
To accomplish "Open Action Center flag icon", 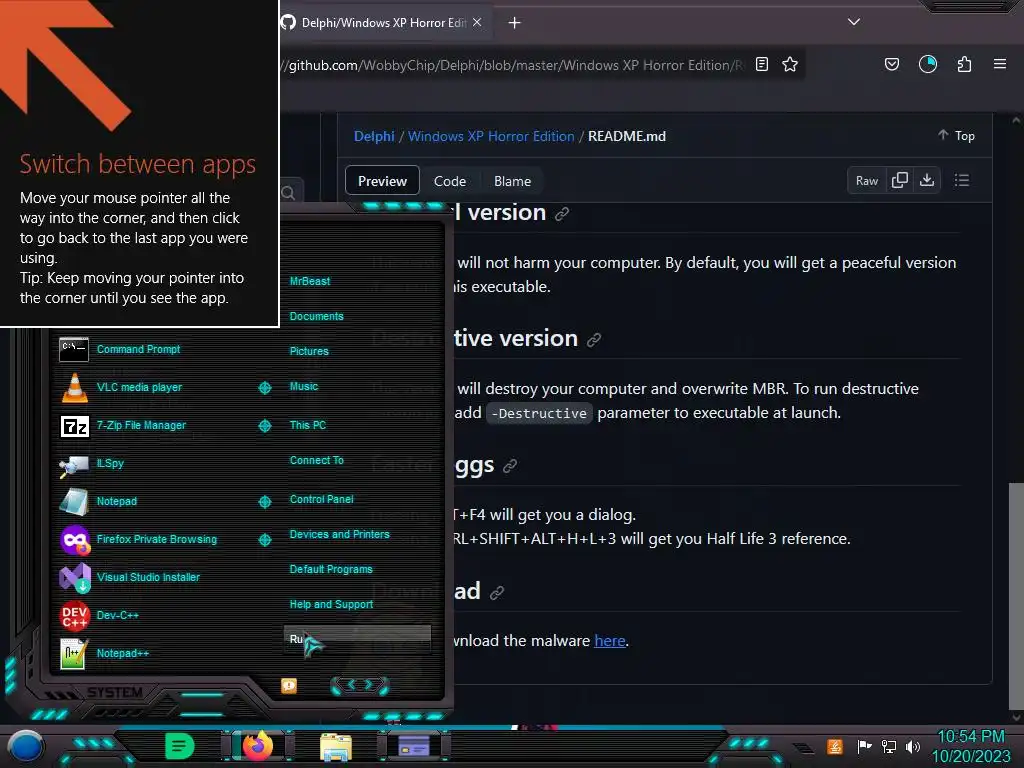I will tap(864, 746).
